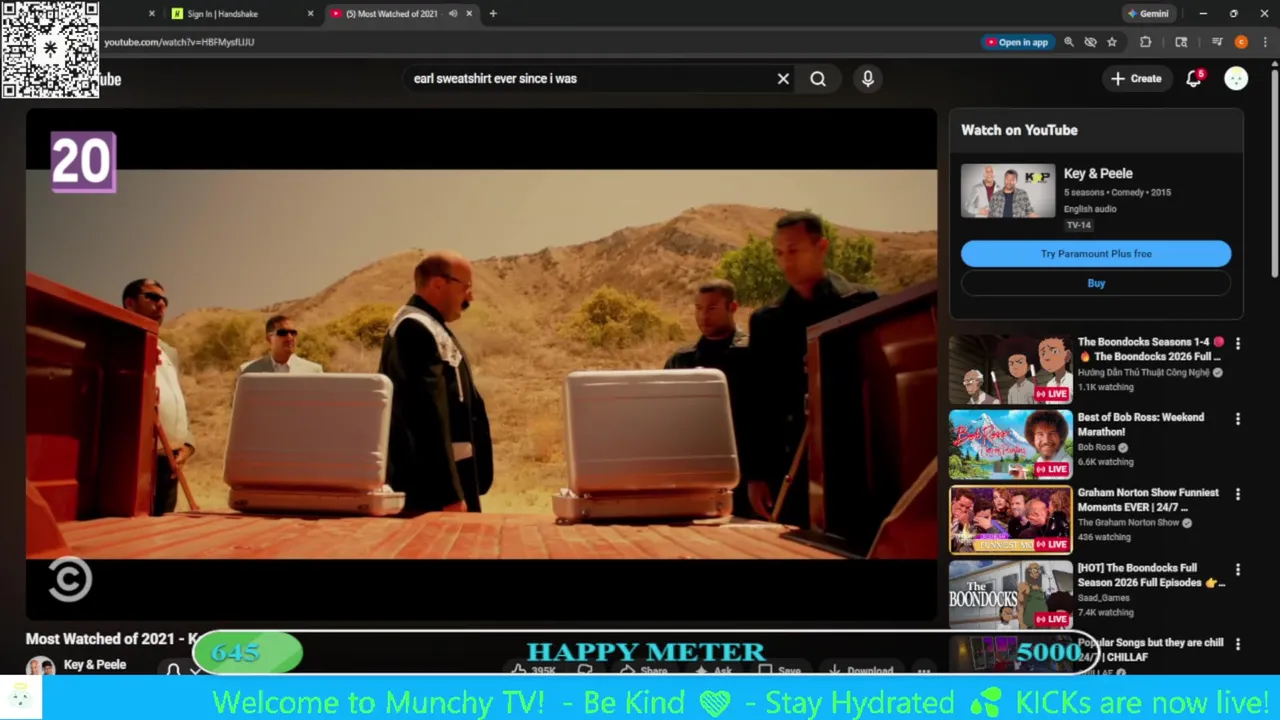Open Bob Ross channel name

[1097, 447]
